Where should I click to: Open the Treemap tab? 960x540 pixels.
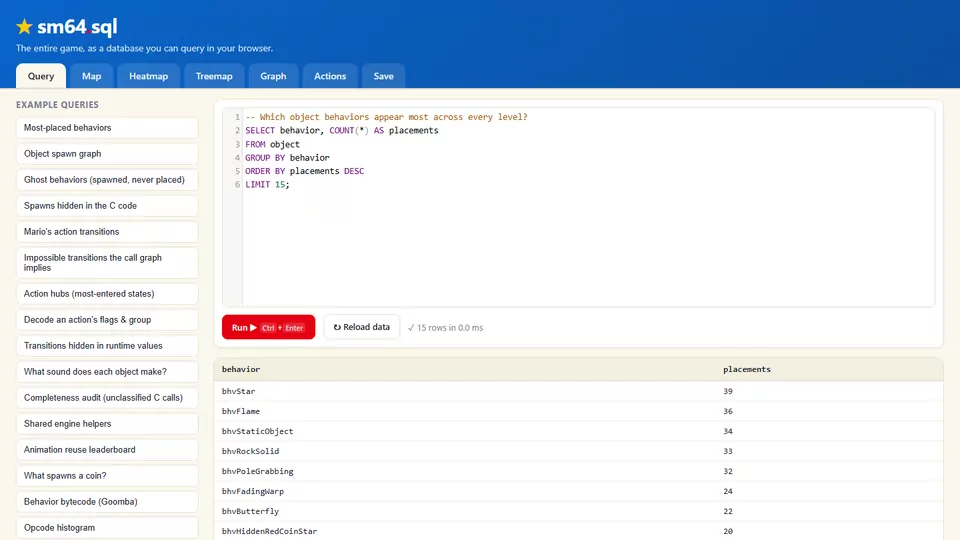[x=214, y=76]
